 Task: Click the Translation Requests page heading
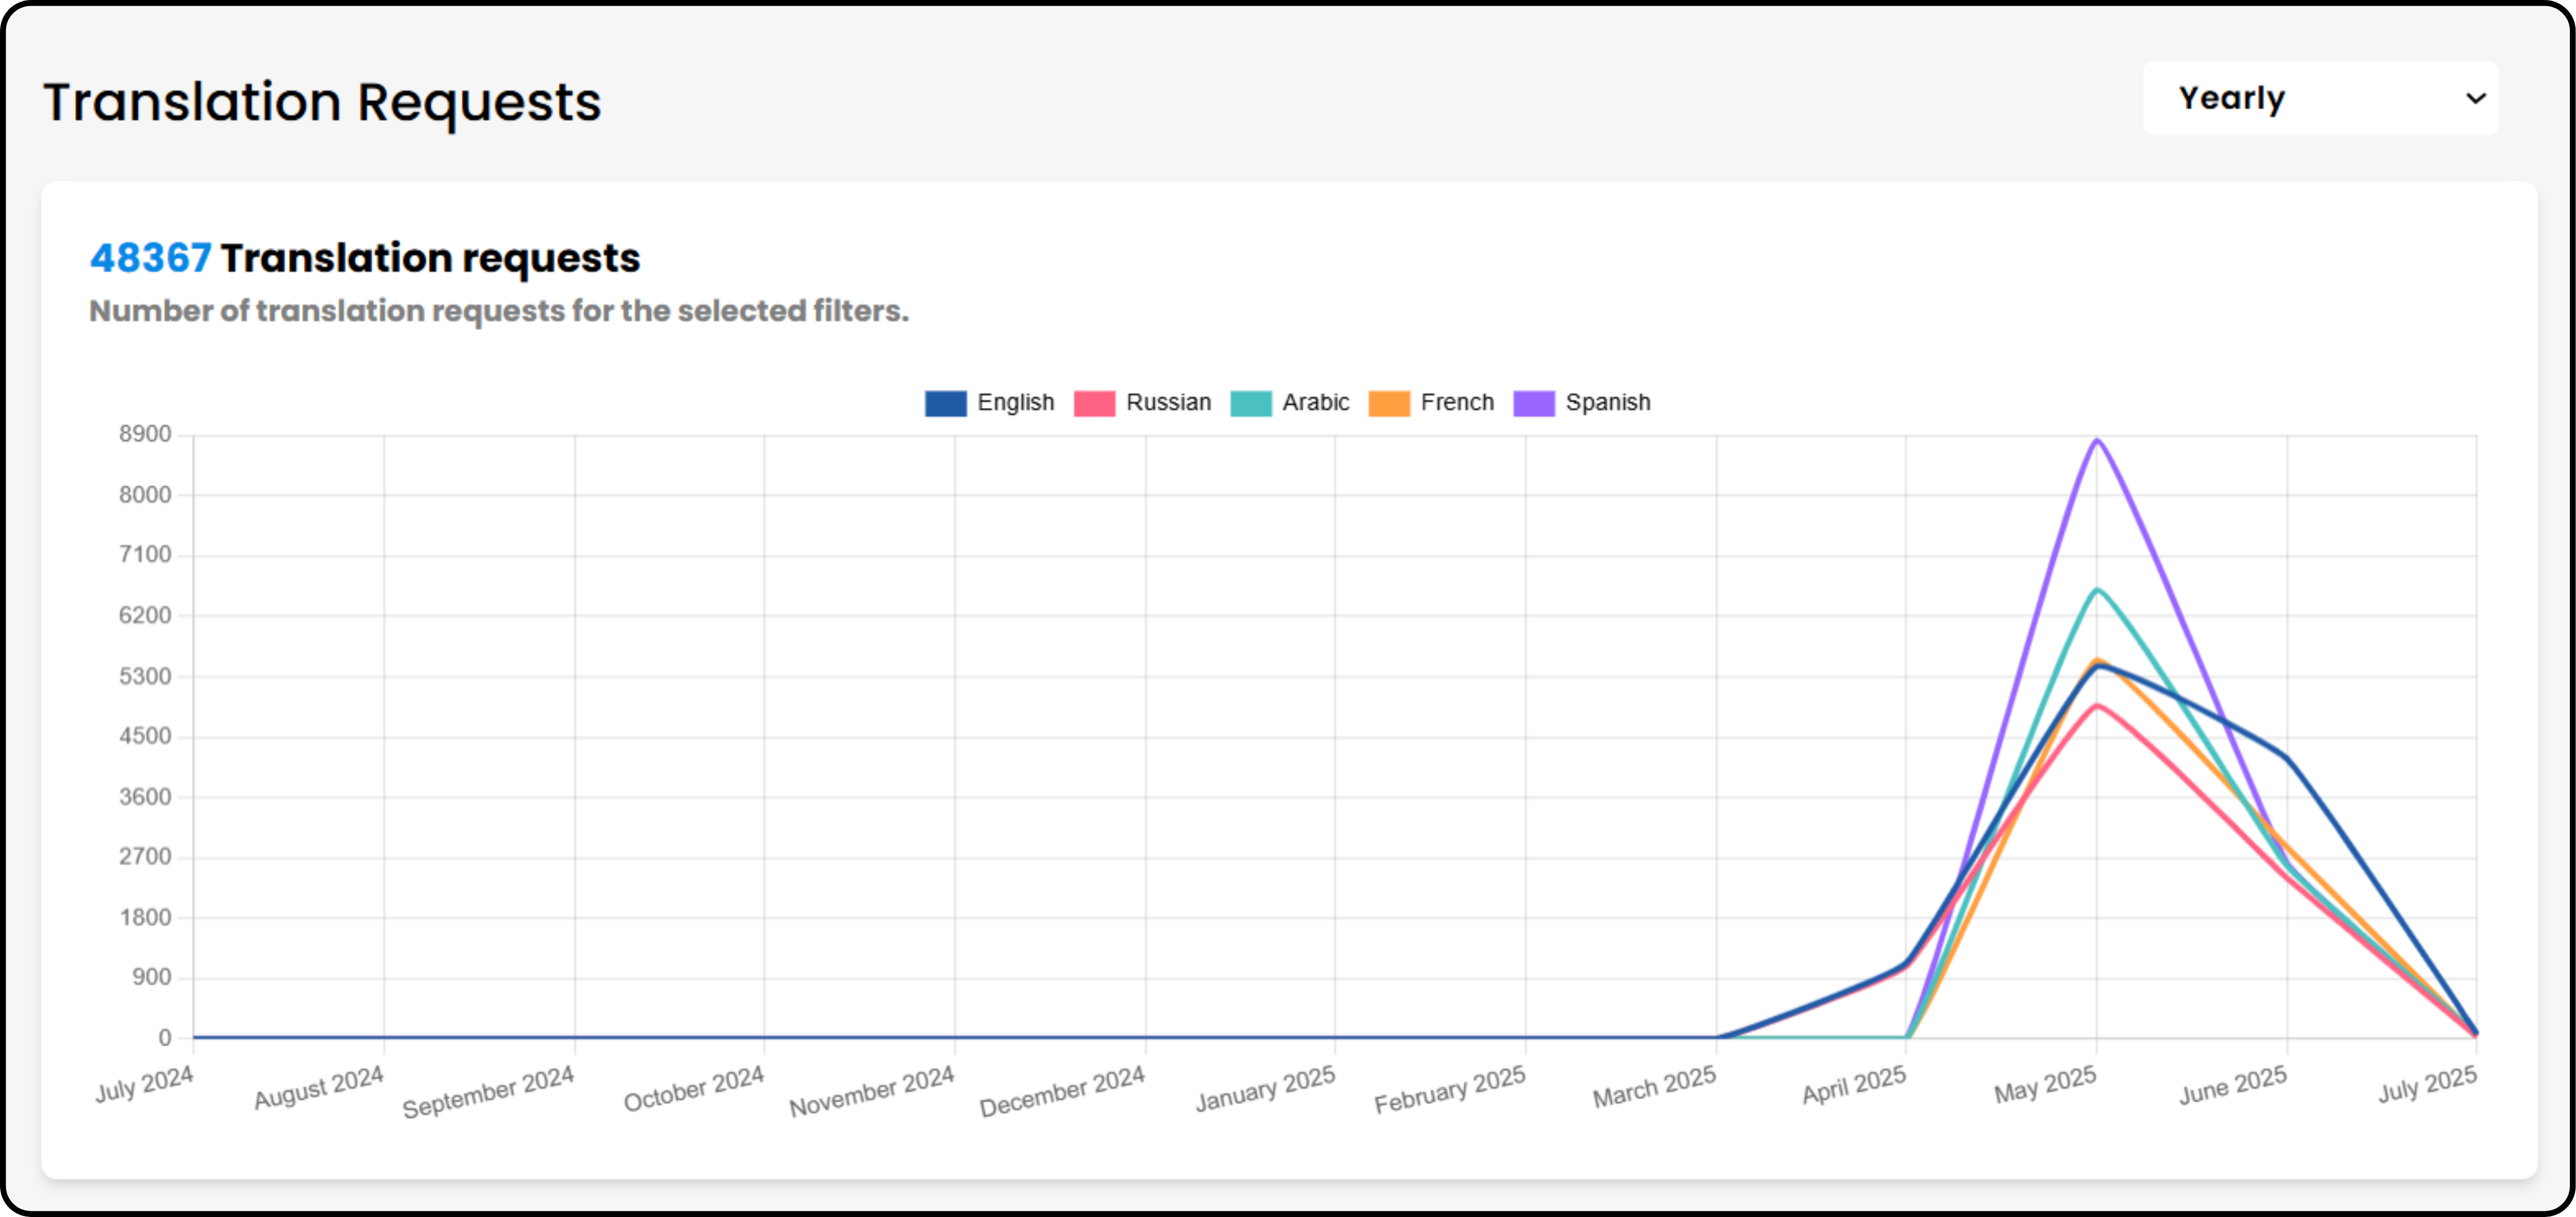[x=322, y=102]
